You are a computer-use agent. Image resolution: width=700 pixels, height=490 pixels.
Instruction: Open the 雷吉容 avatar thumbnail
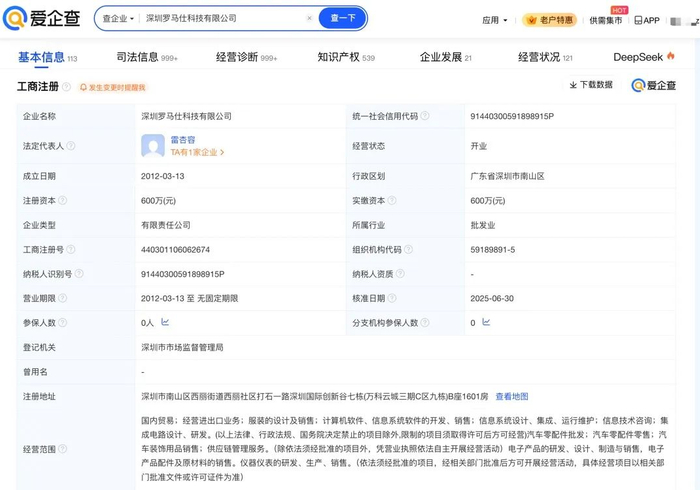click(153, 146)
